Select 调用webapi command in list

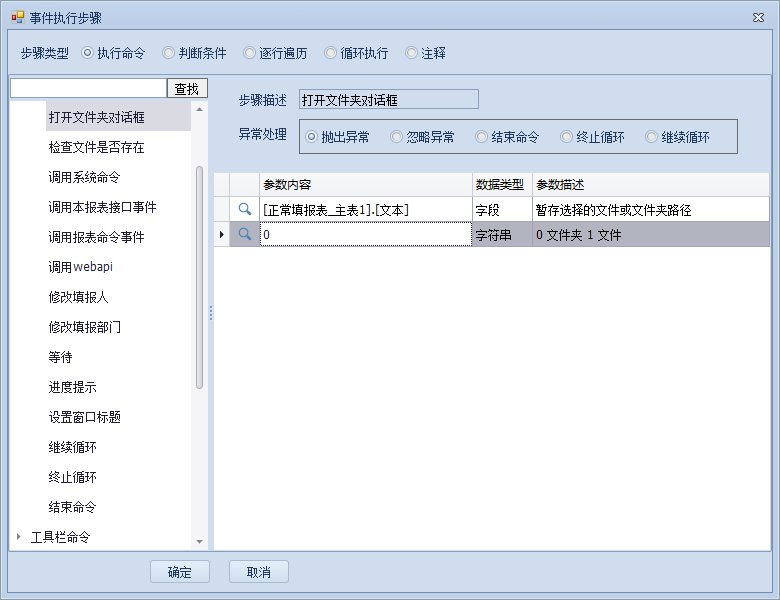tap(81, 267)
